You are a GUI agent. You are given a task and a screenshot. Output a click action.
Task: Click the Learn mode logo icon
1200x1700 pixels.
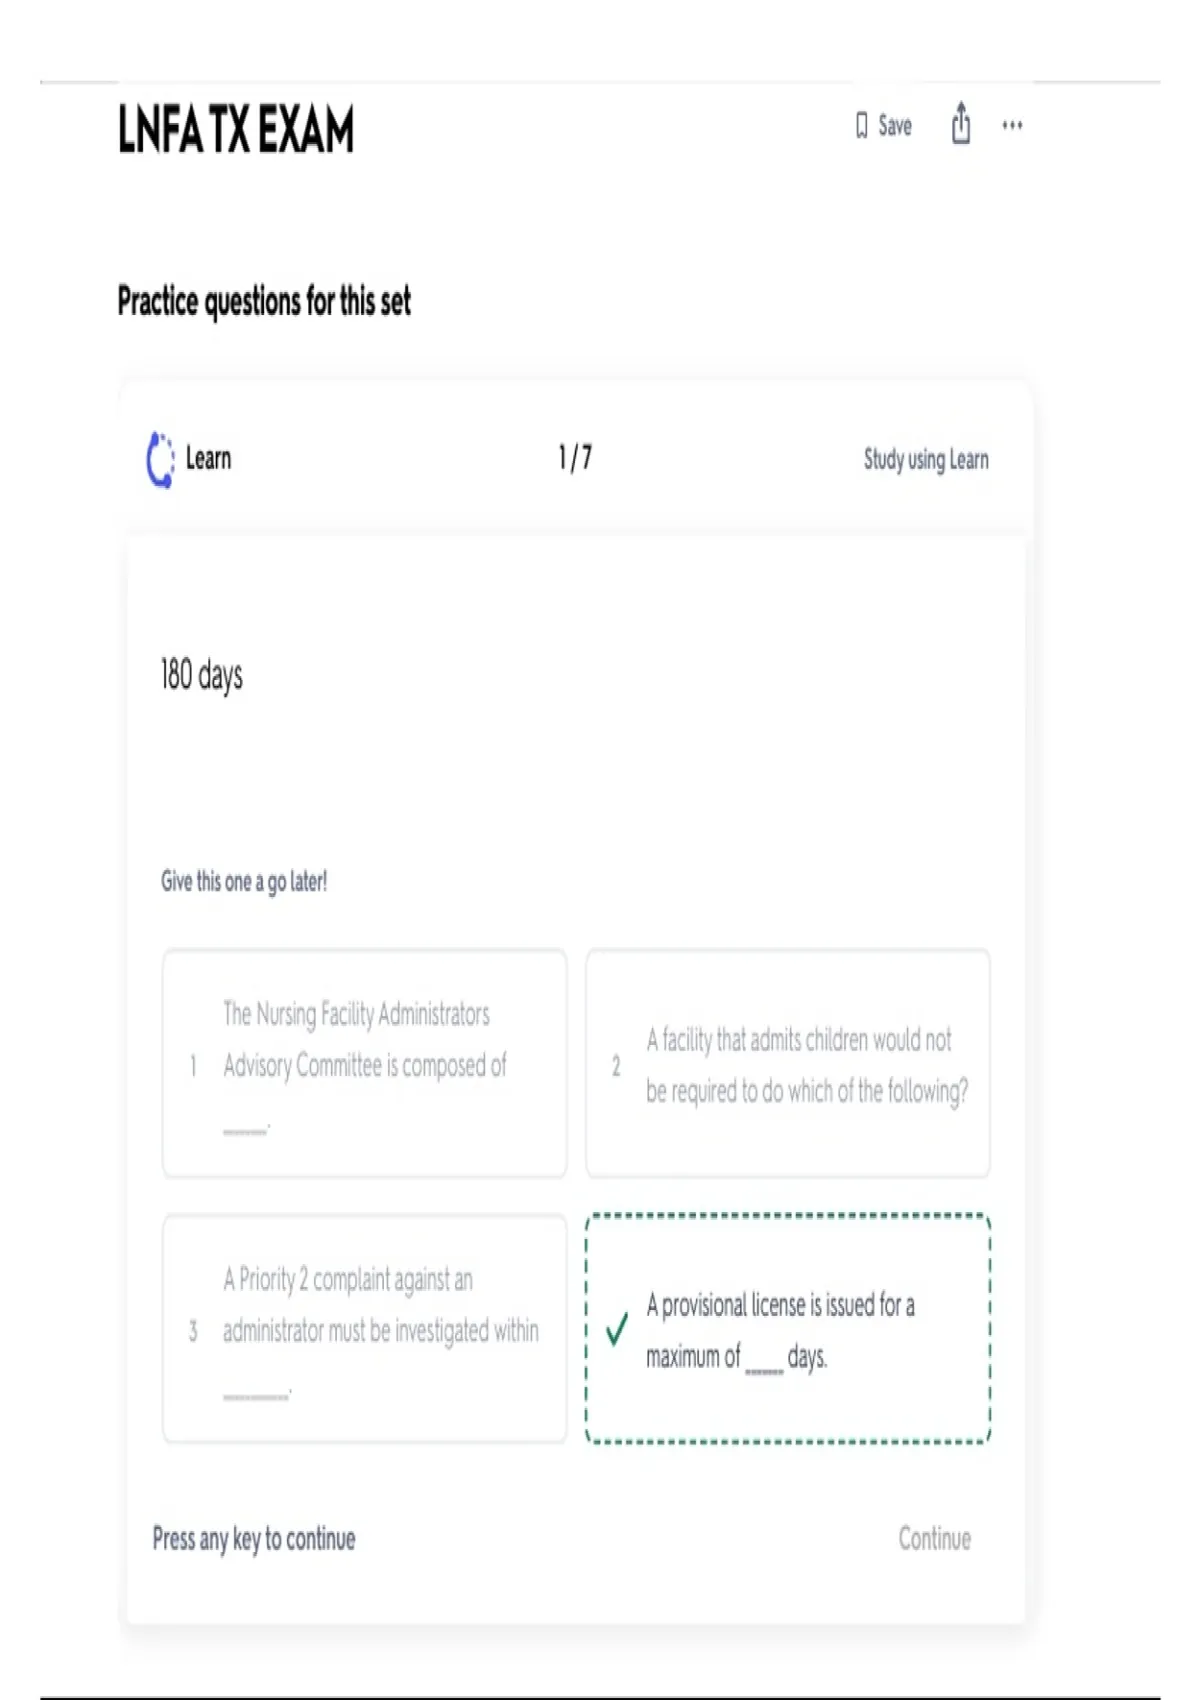pyautogui.click(x=160, y=460)
